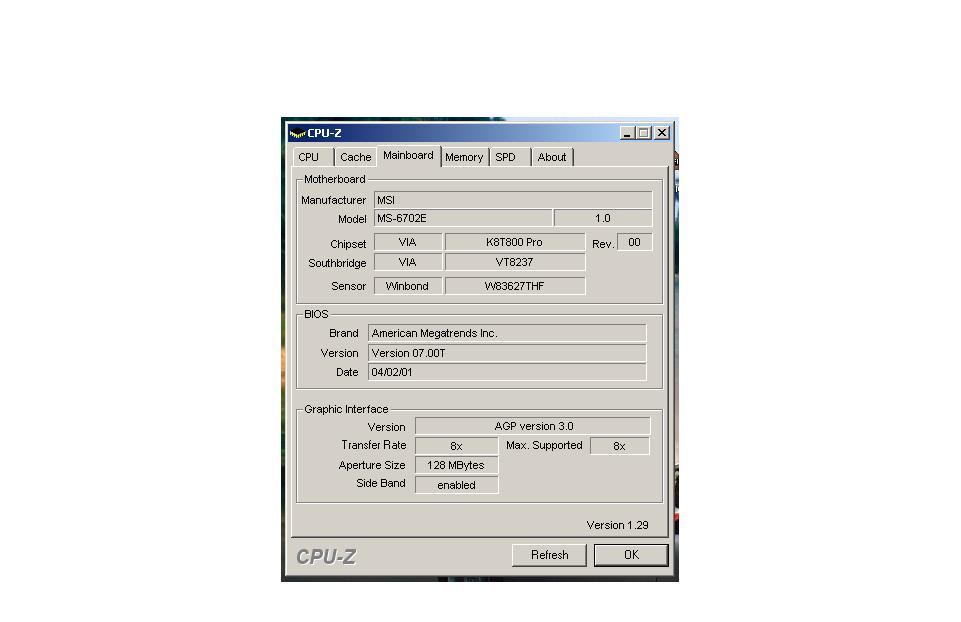
Task: Click the model revision field 1.0
Action: 602,218
